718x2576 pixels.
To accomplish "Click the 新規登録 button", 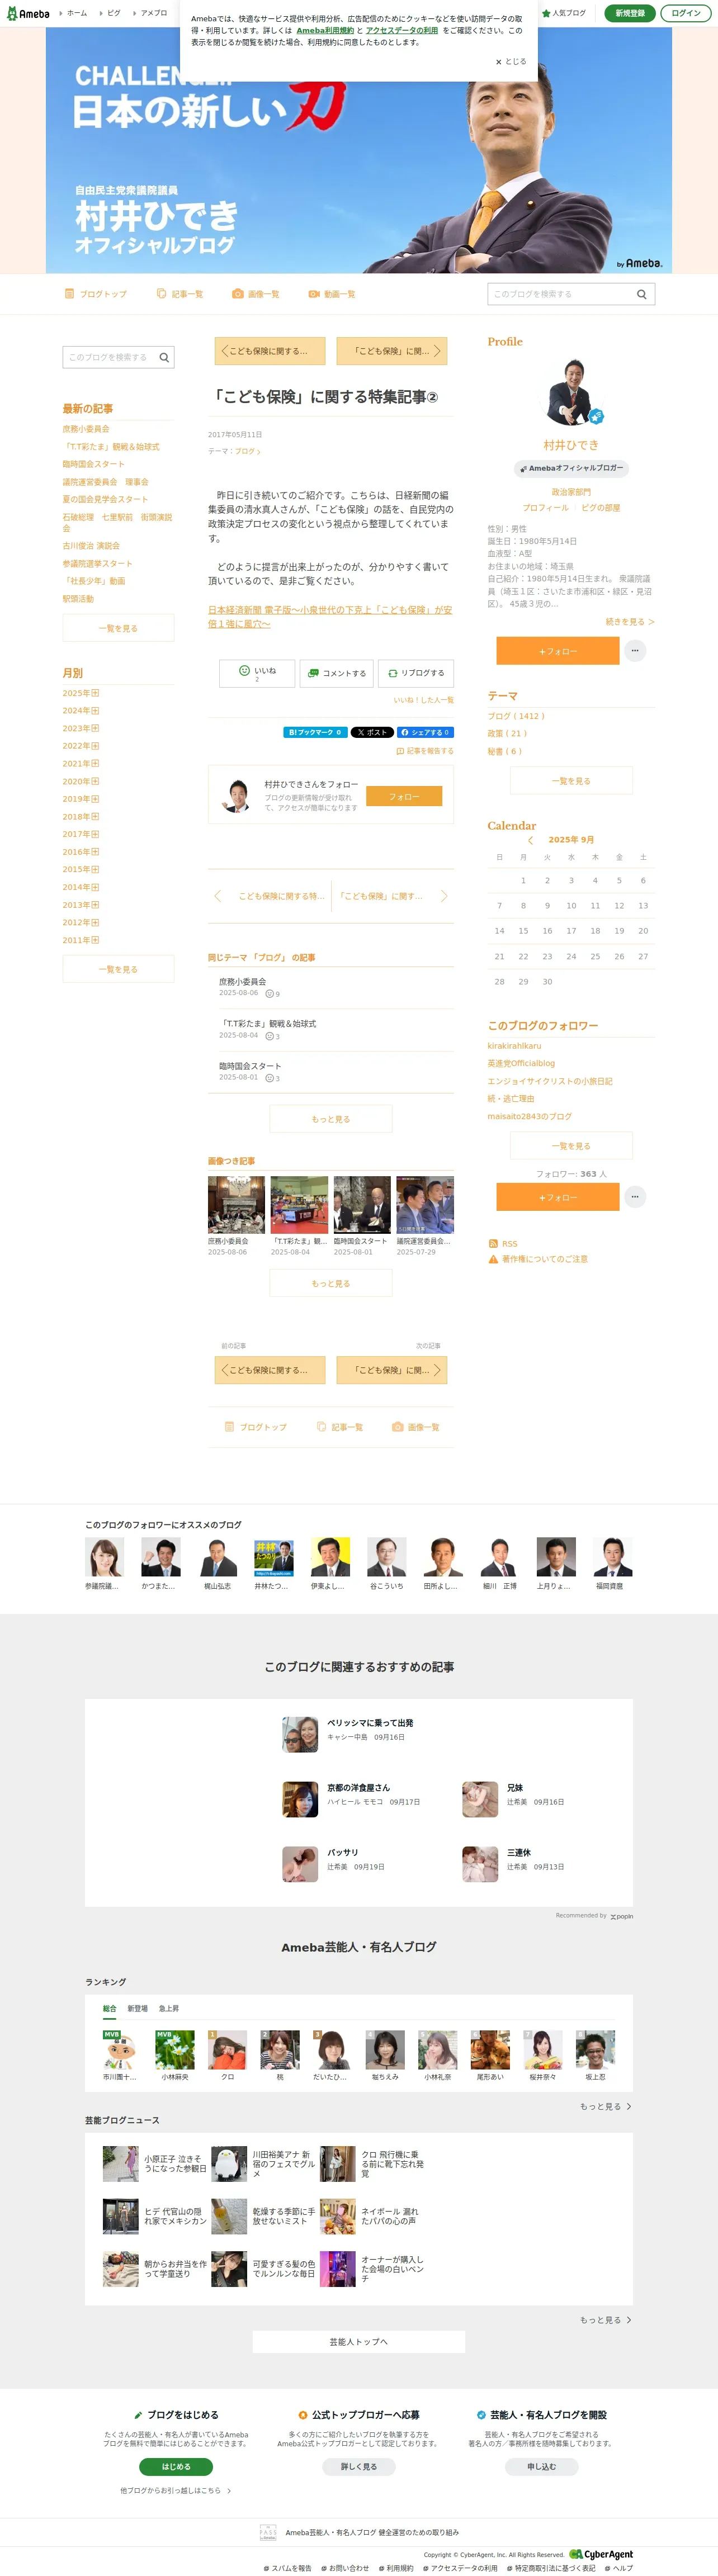I will (x=630, y=13).
